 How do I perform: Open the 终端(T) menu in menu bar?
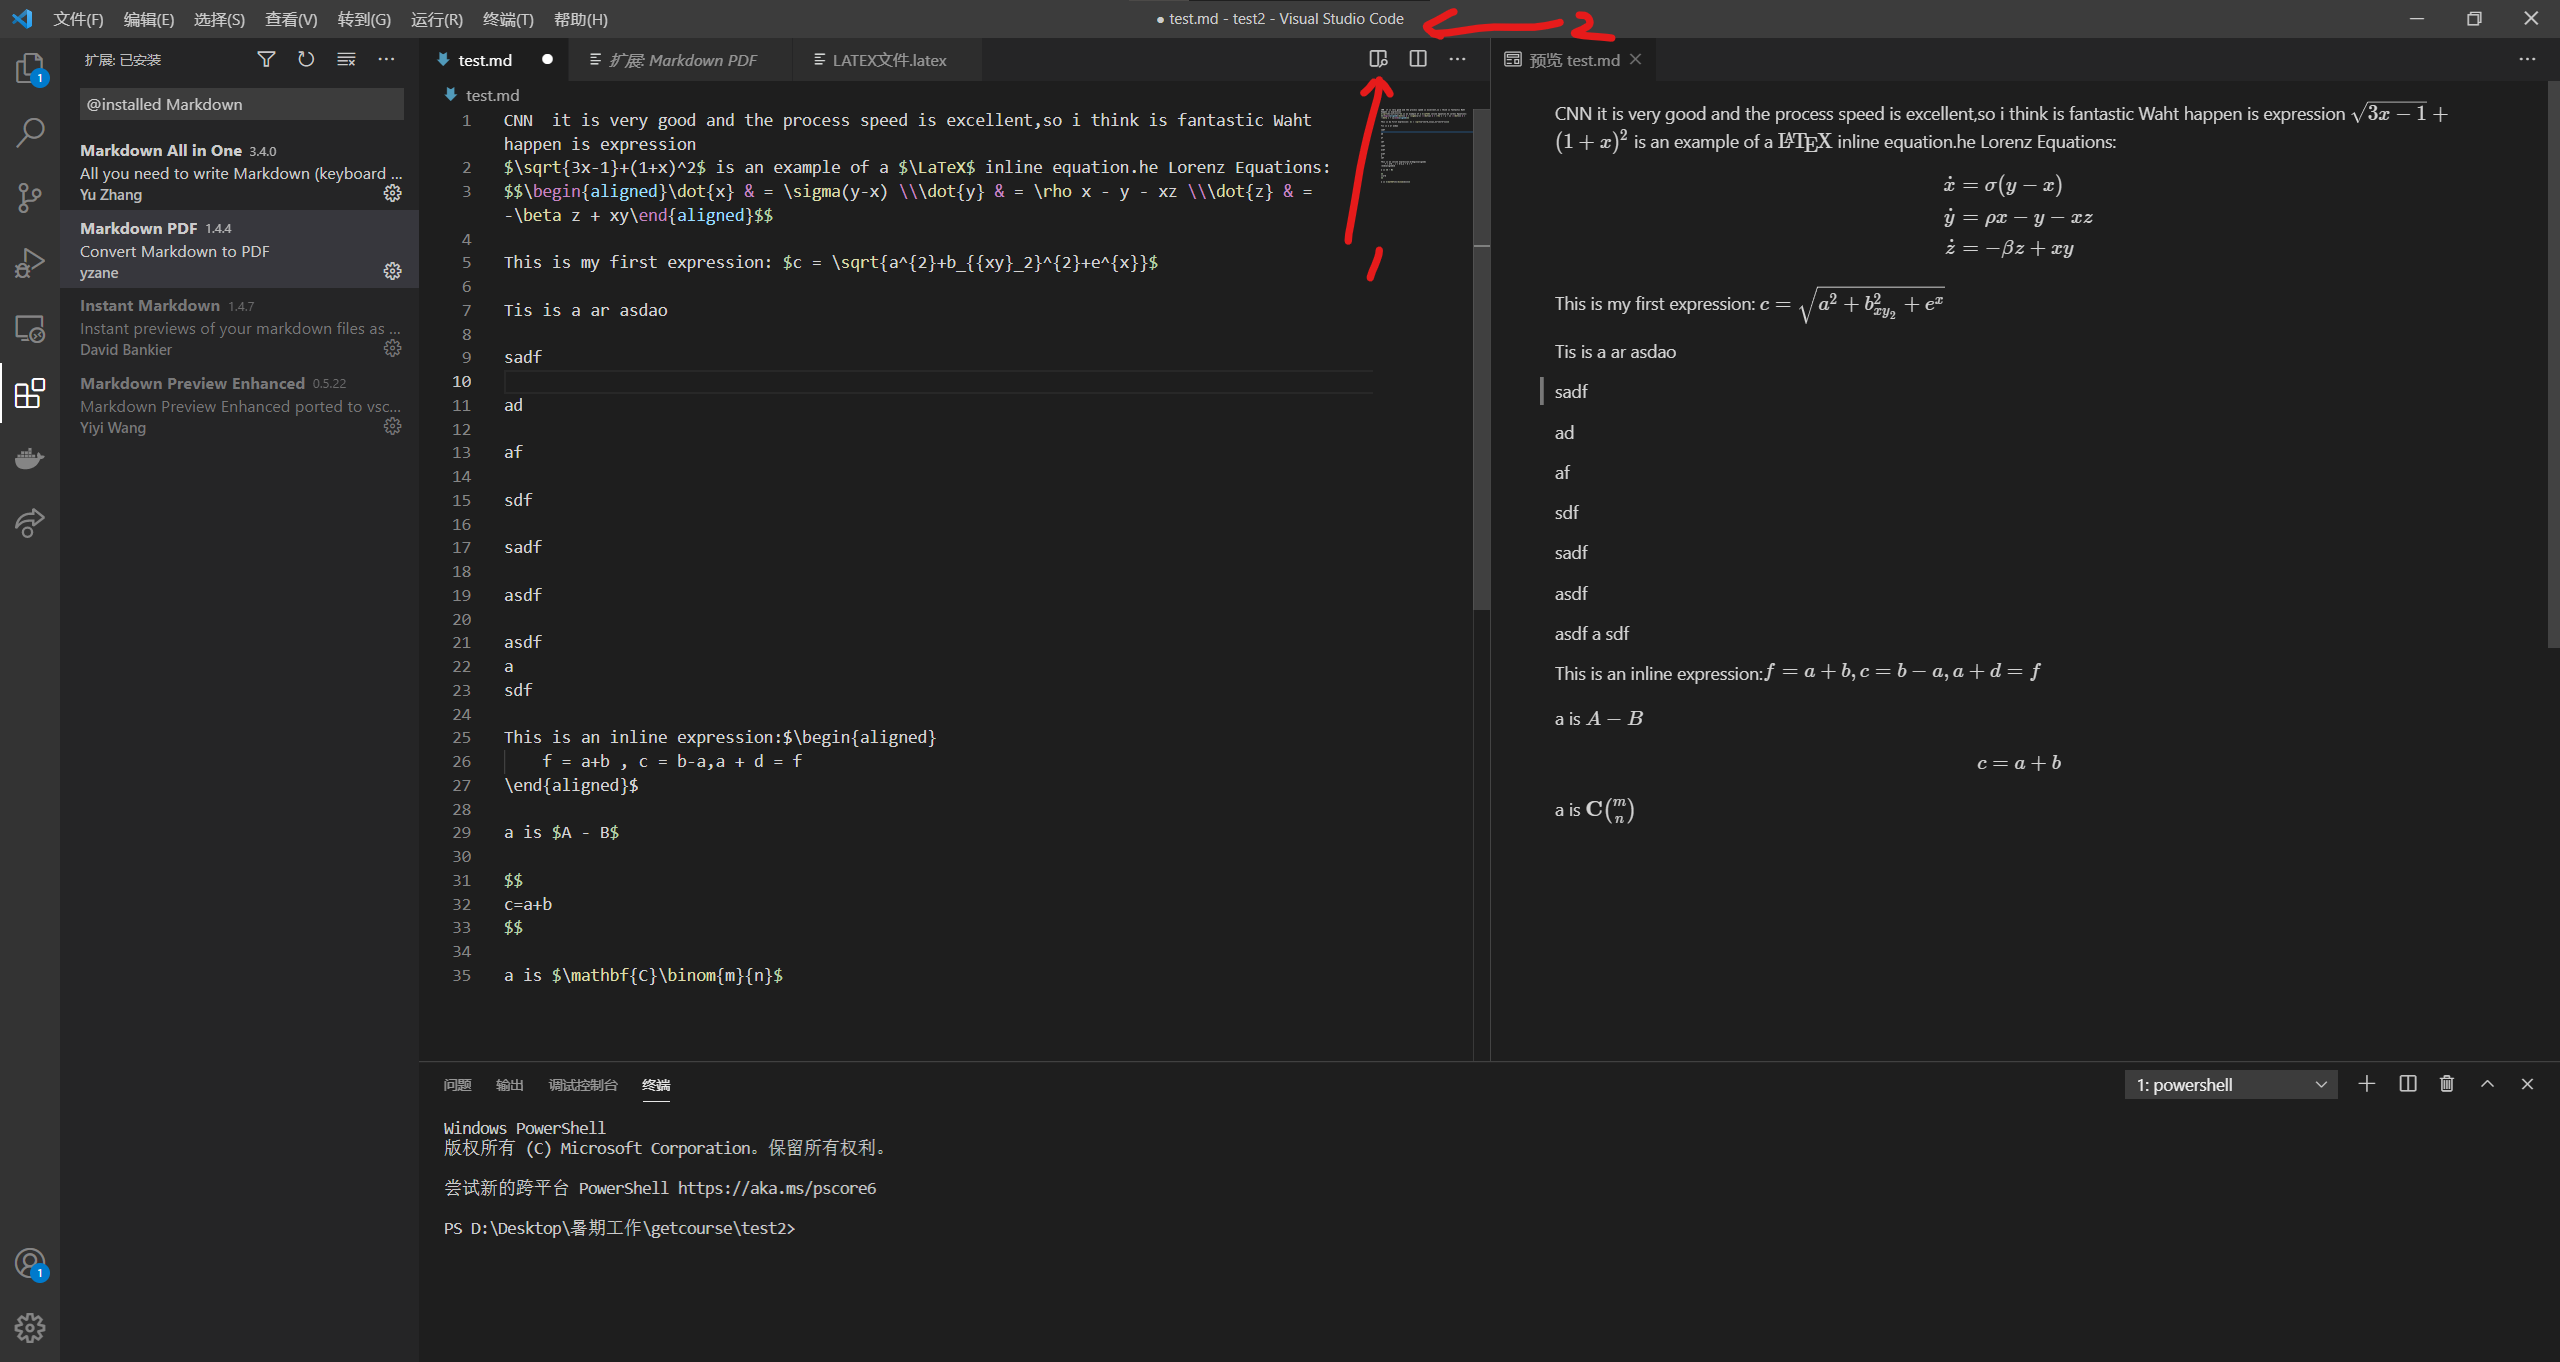(x=508, y=19)
